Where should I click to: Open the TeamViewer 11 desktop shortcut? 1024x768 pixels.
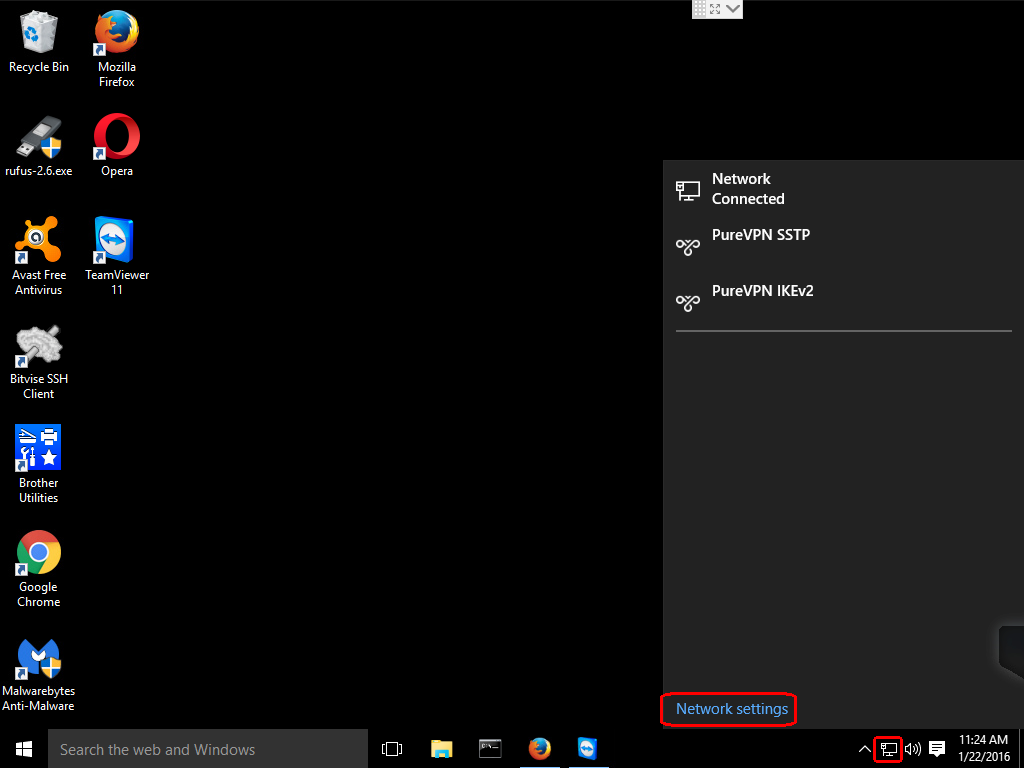(117, 257)
